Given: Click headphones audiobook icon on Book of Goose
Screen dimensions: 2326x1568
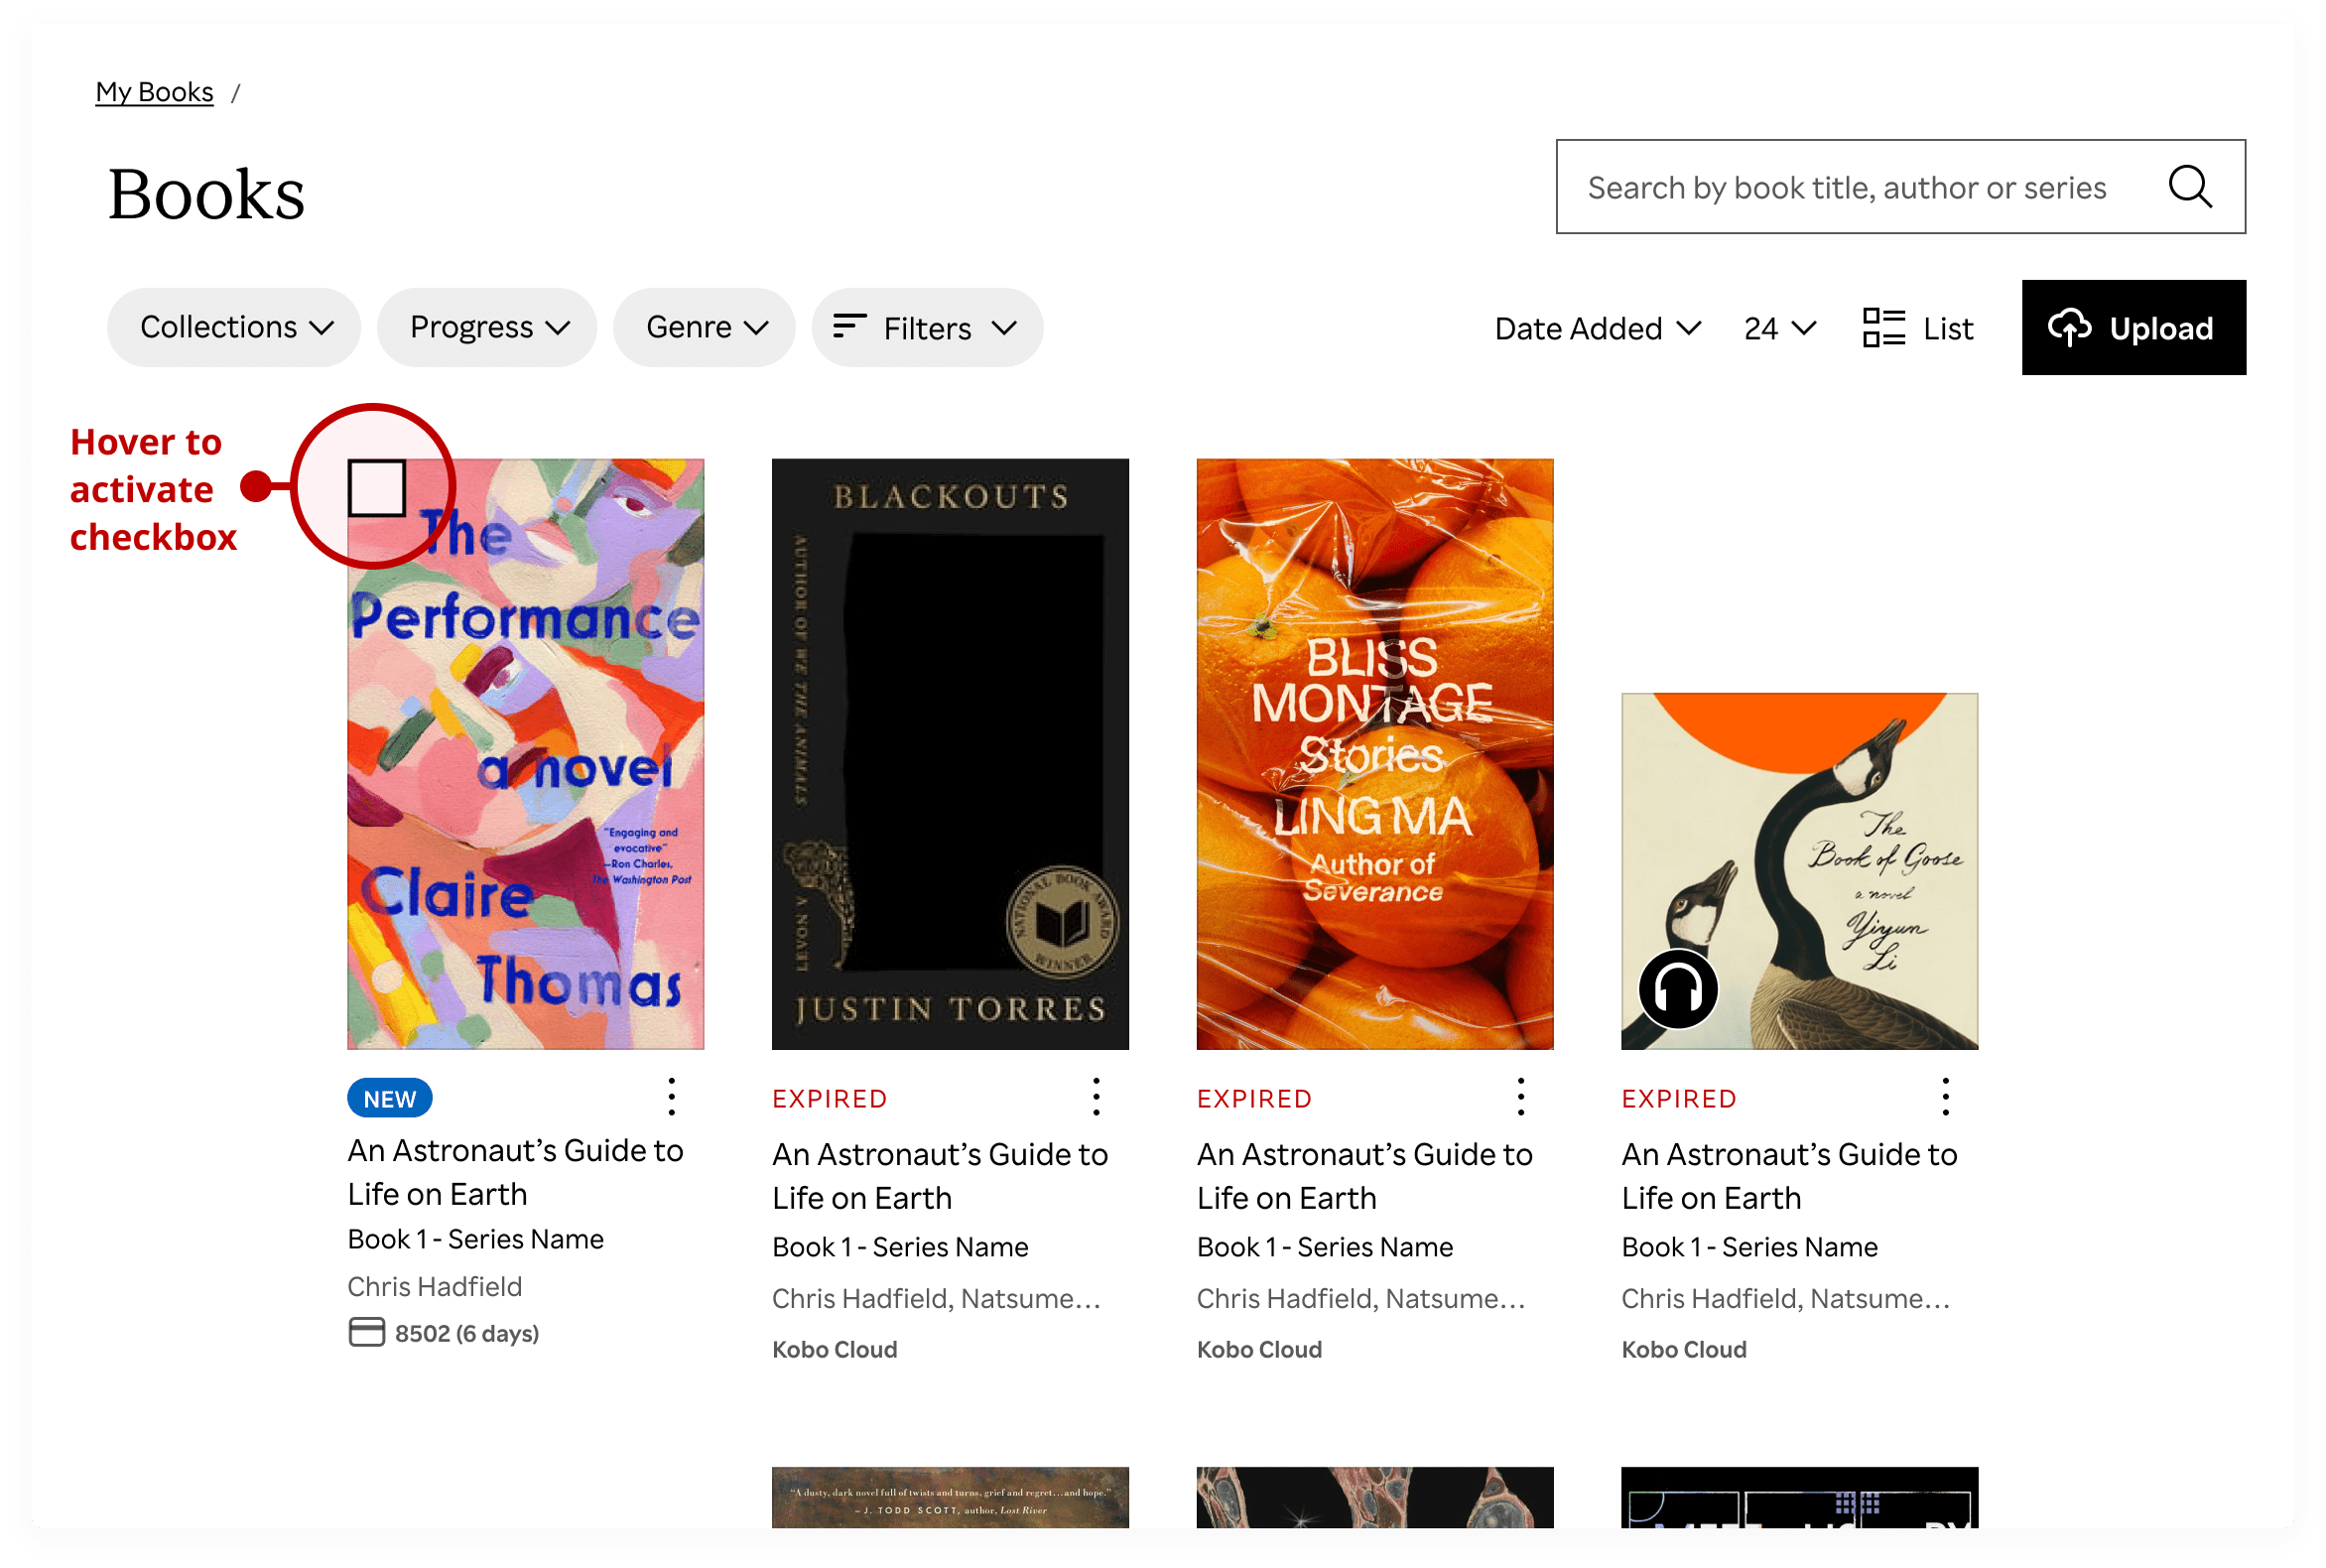Looking at the screenshot, I should 1678,990.
